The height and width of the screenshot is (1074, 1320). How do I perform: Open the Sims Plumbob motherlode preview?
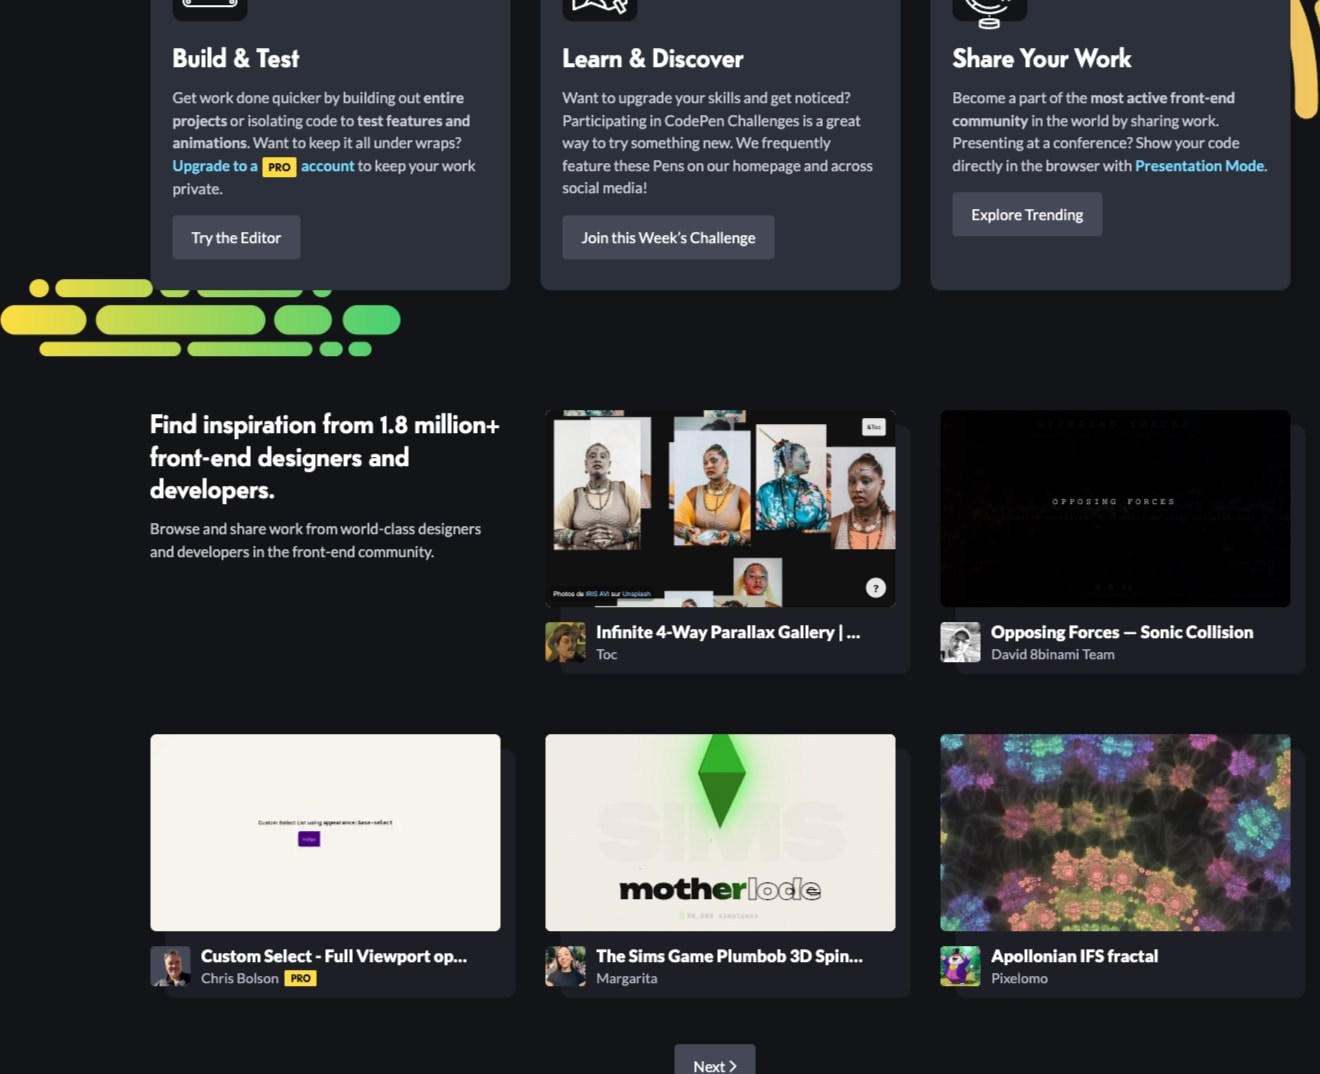point(720,833)
